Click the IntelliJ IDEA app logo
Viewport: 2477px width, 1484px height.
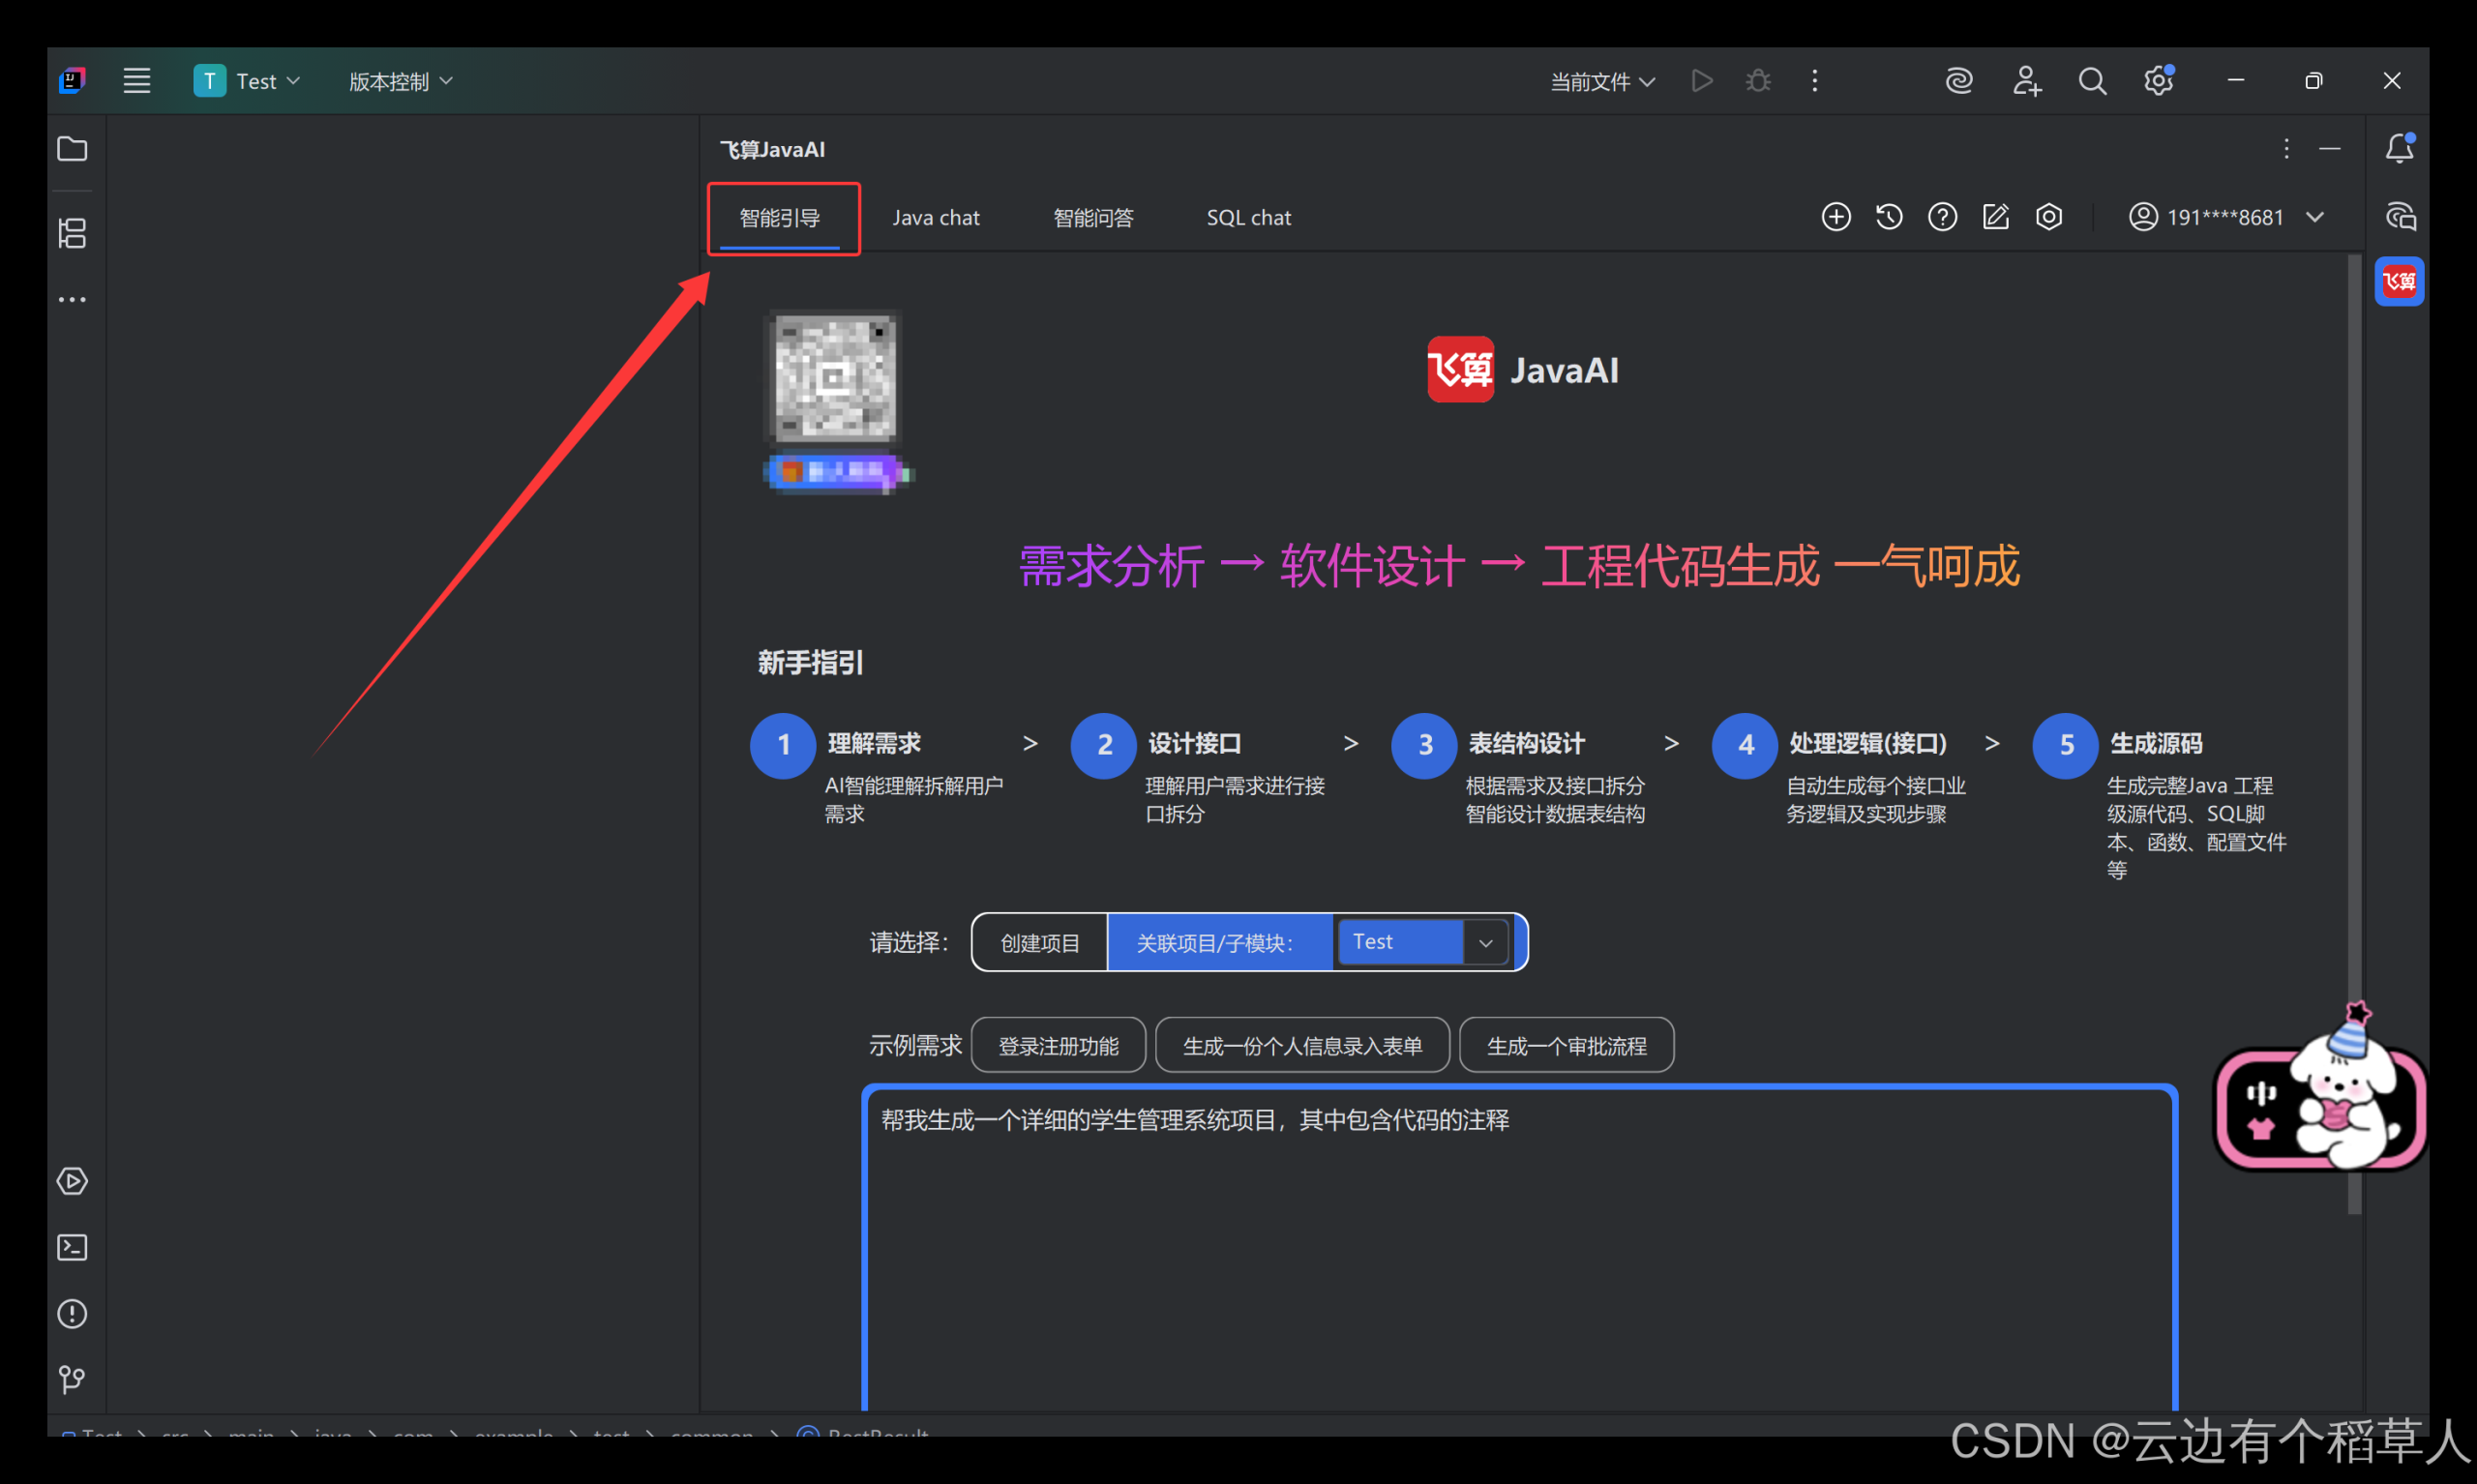72,81
